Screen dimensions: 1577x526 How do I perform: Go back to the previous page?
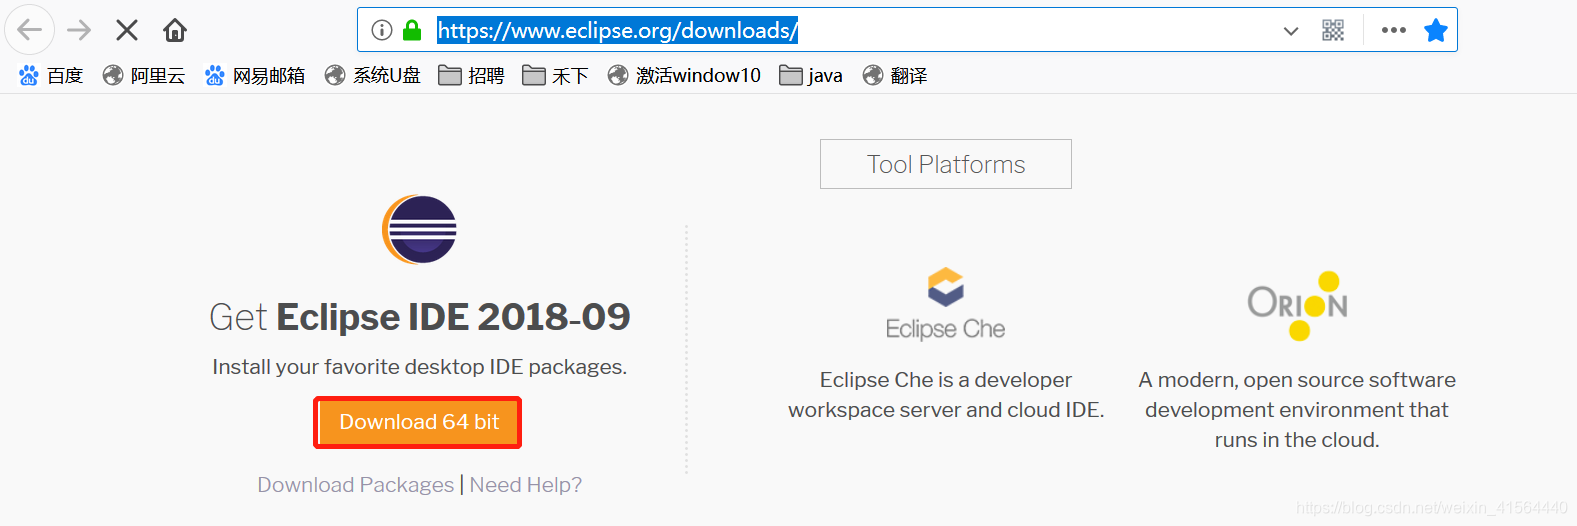point(30,30)
